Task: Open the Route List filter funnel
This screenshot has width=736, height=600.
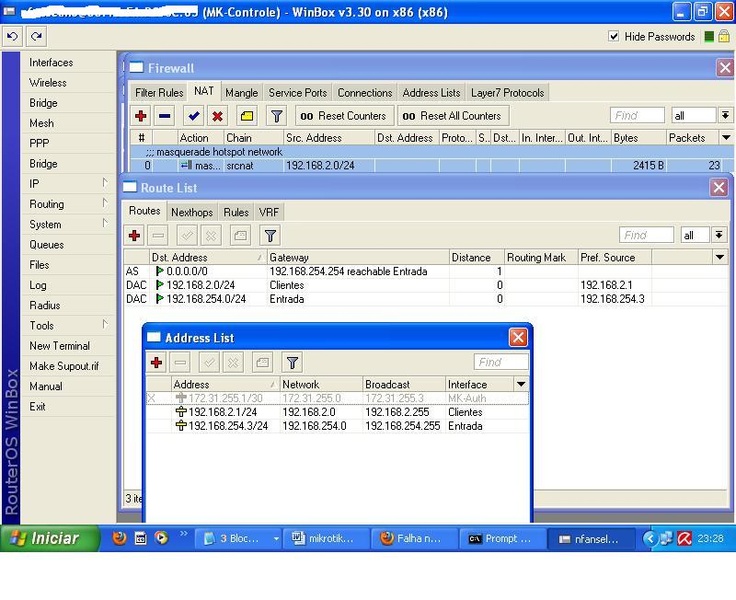Action: [270, 235]
